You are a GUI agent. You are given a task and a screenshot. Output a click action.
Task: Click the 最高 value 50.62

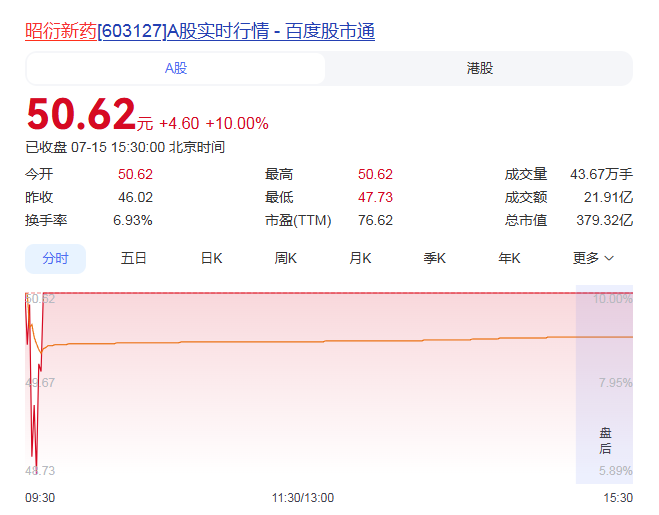[375, 174]
